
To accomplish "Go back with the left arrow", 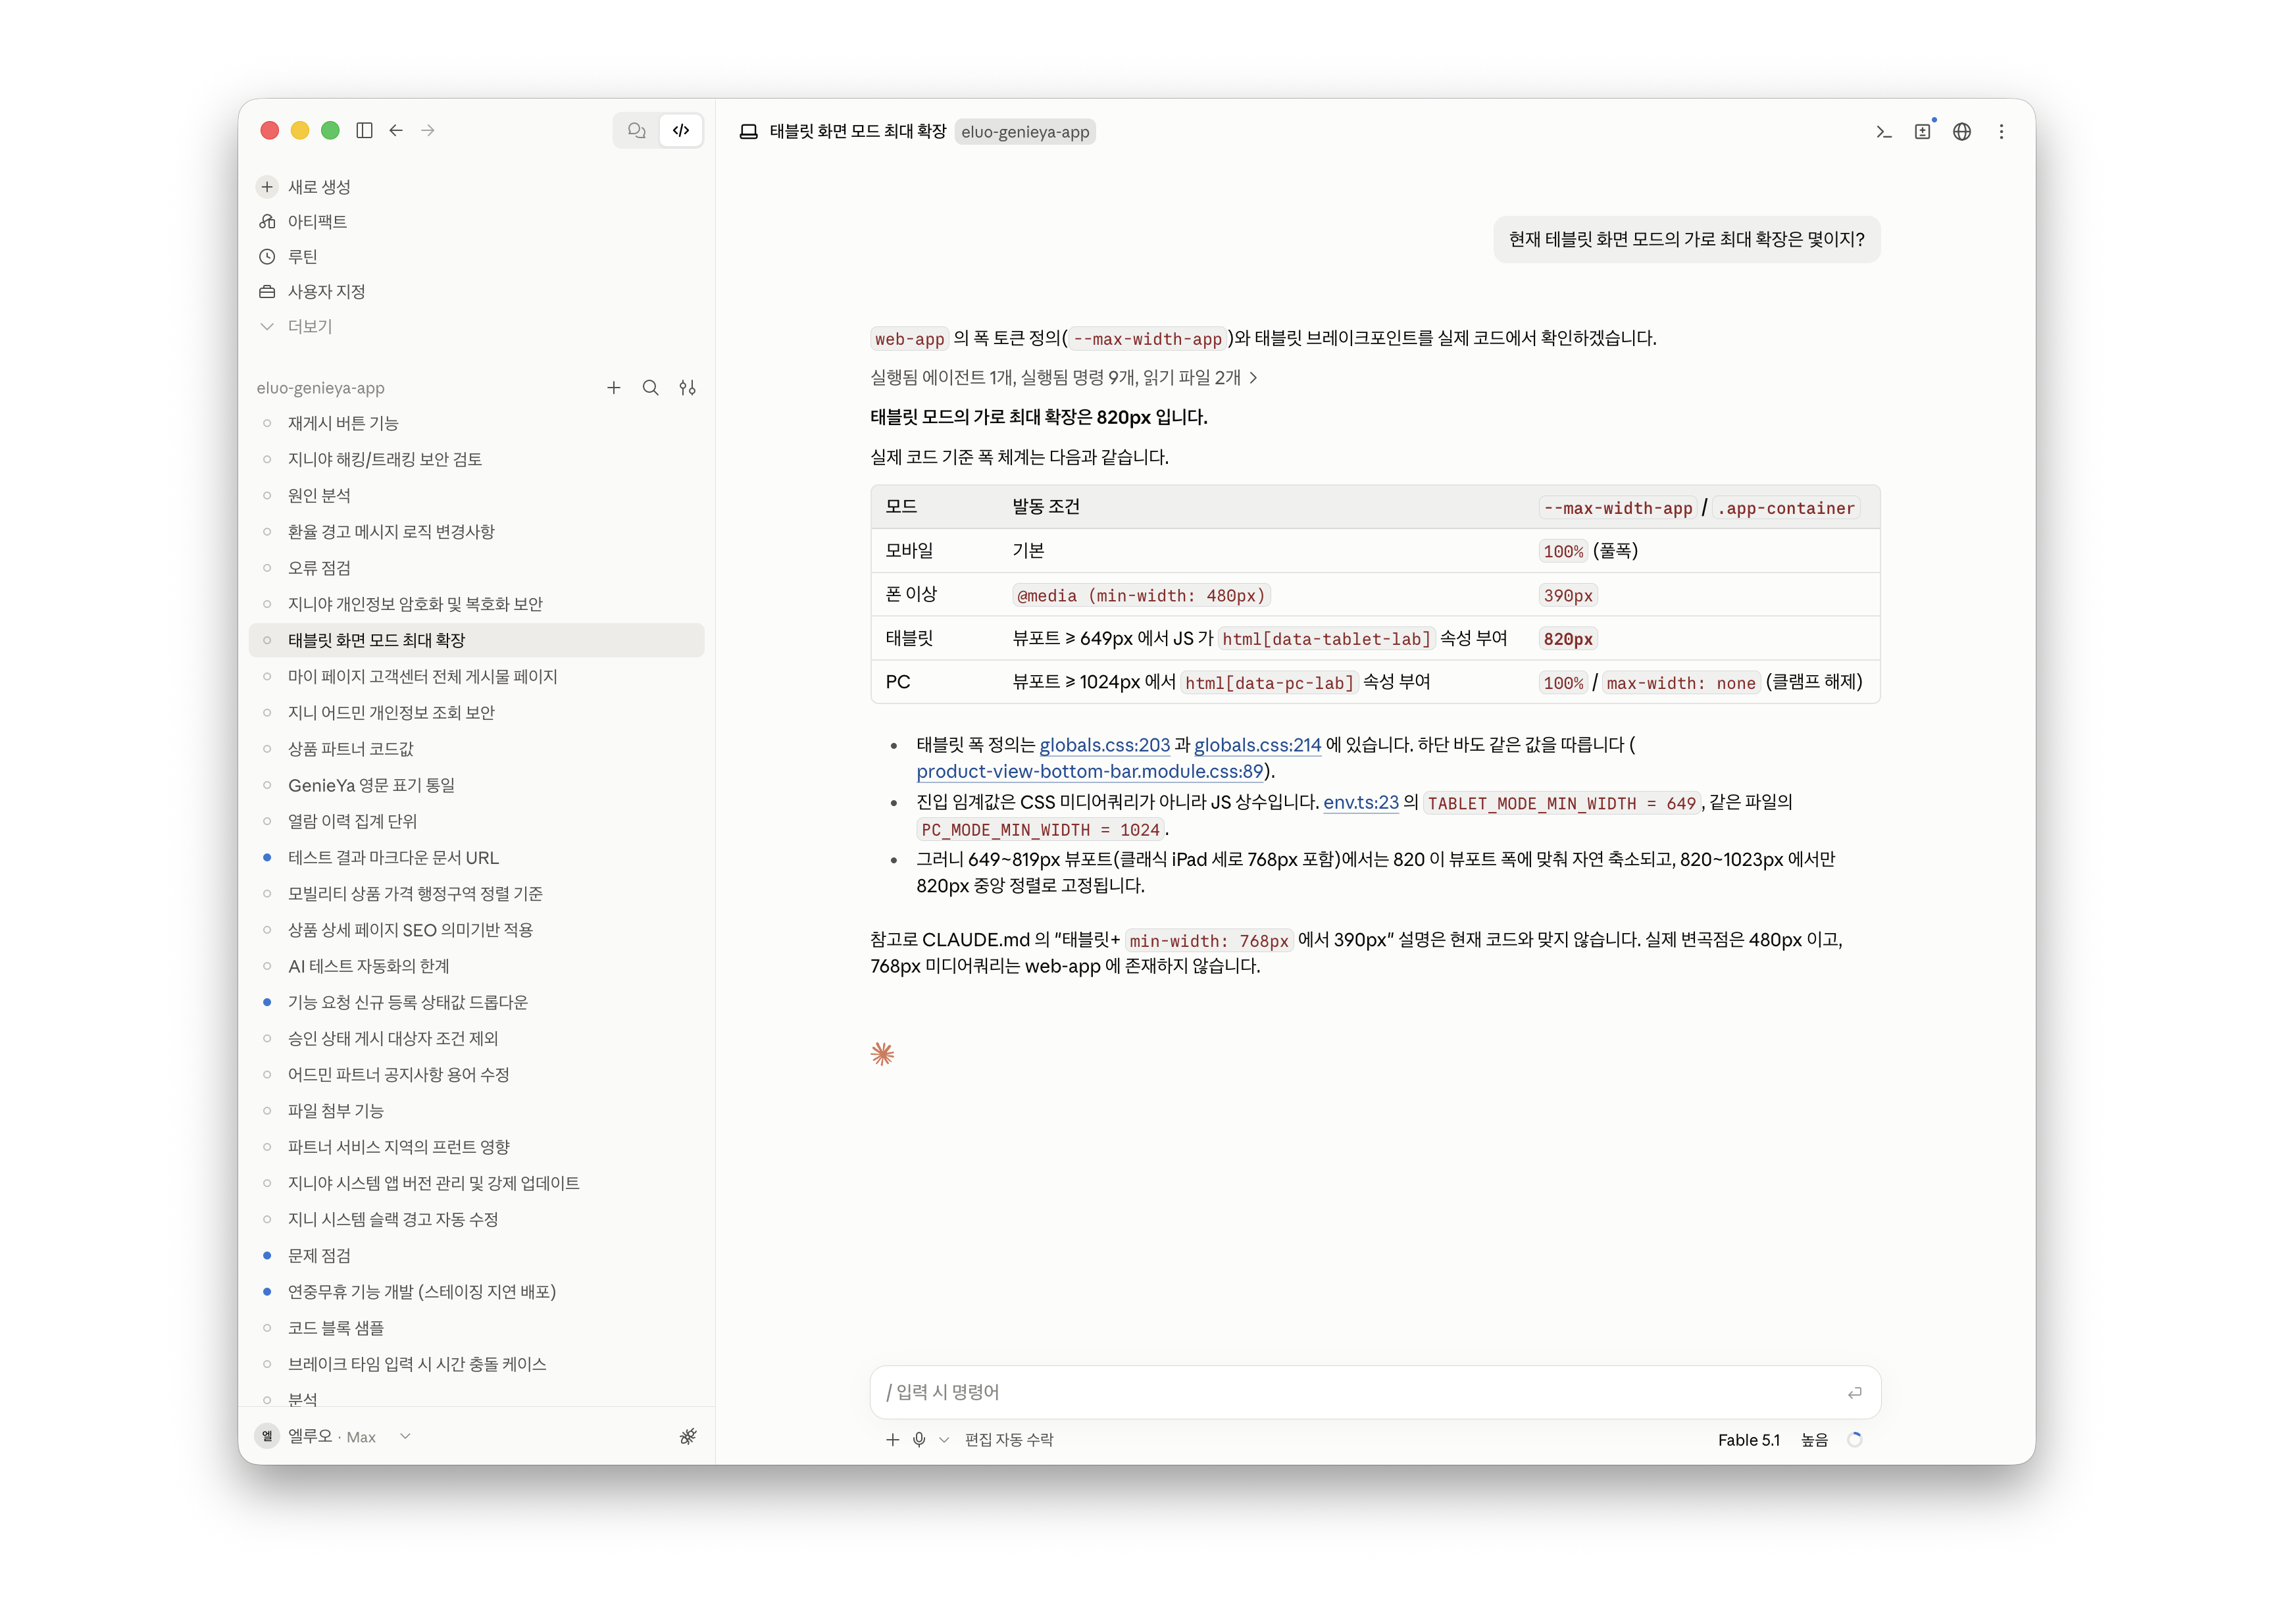I will (396, 130).
